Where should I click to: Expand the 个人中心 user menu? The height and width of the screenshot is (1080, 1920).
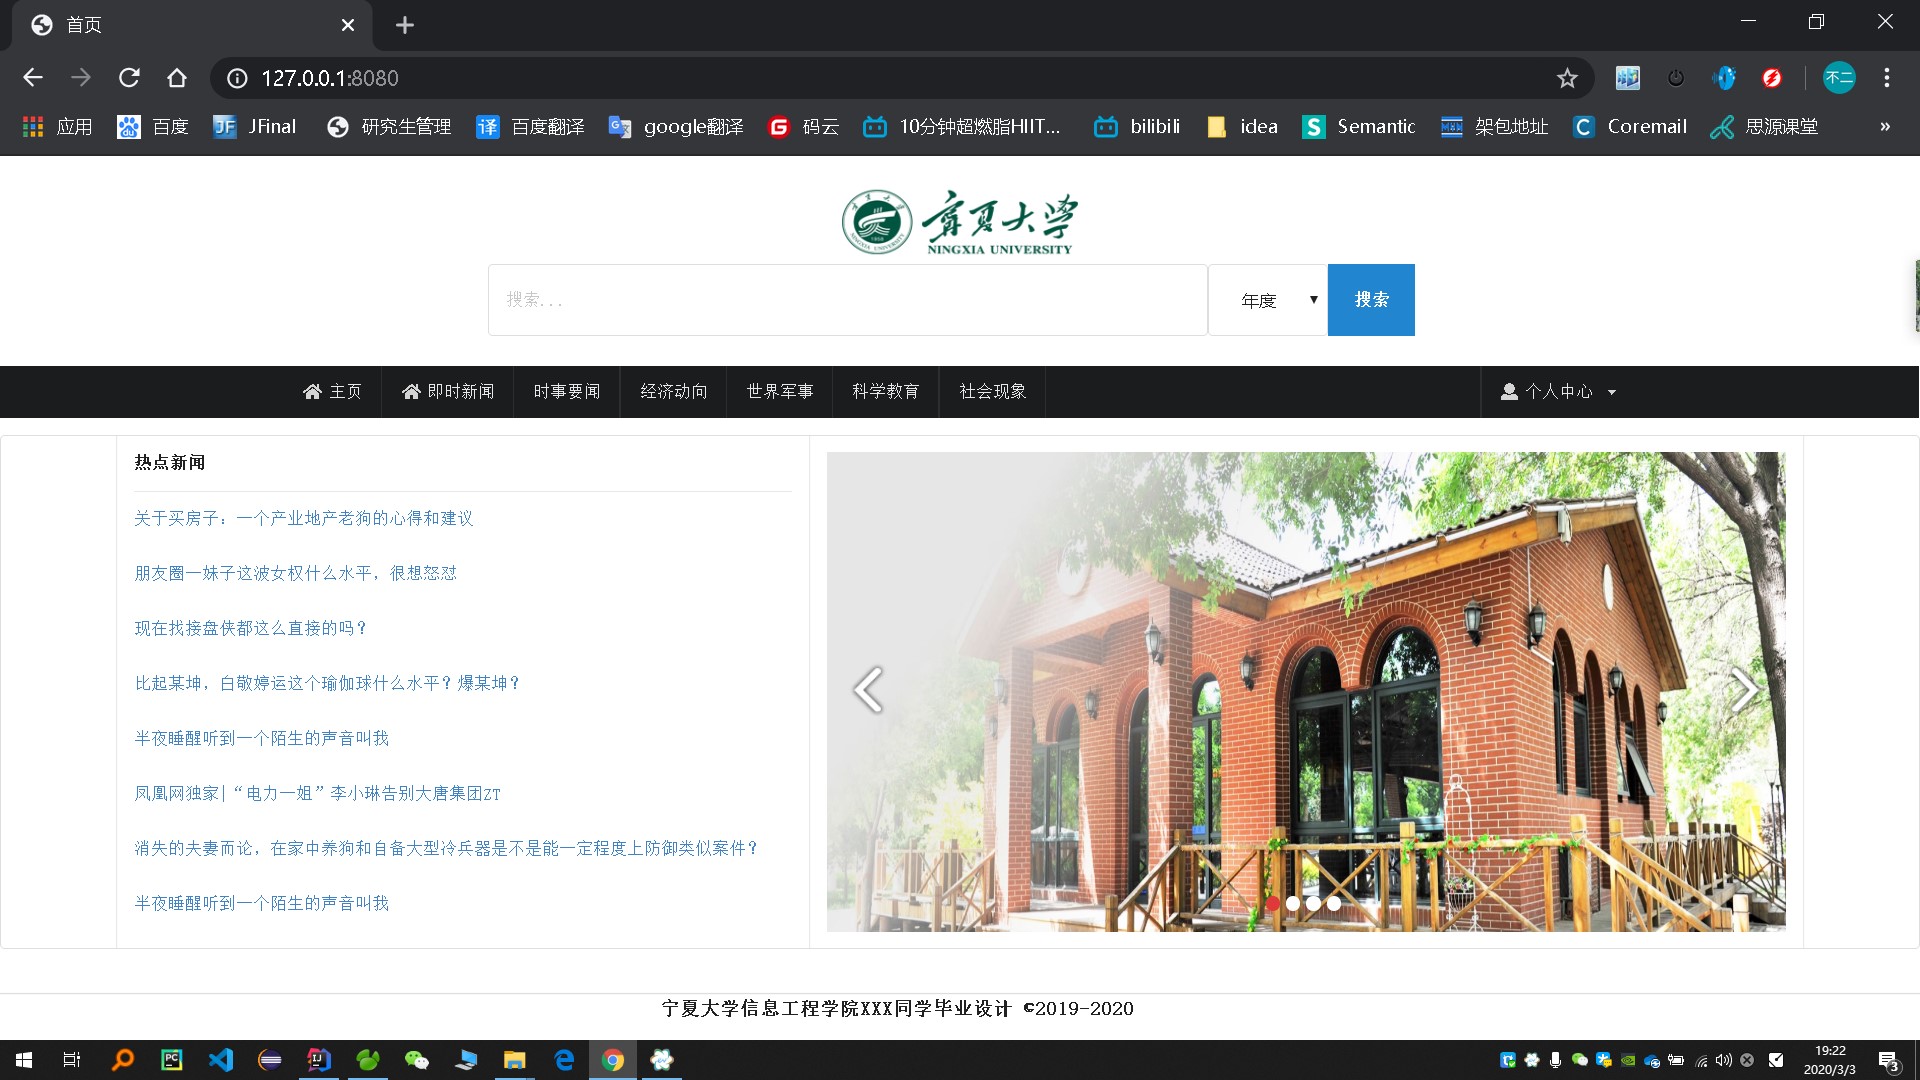coord(1558,392)
